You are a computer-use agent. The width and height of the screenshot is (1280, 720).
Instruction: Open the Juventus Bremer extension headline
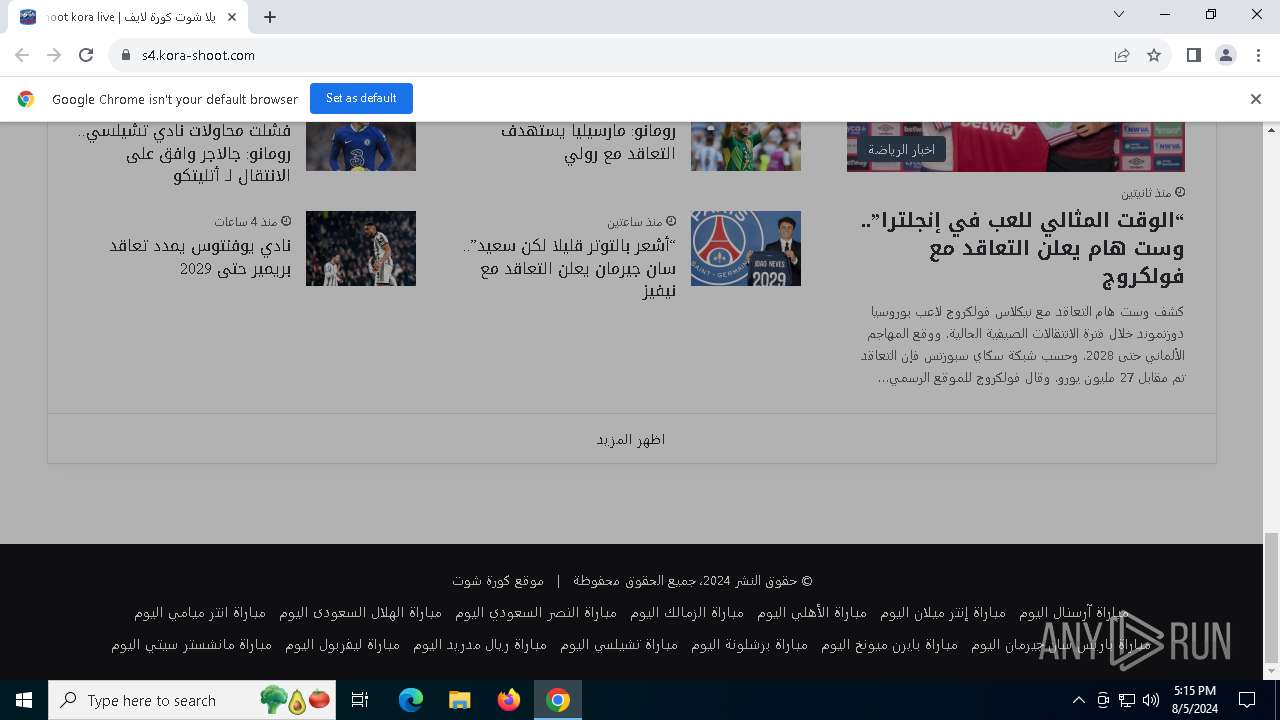pyautogui.click(x=200, y=257)
